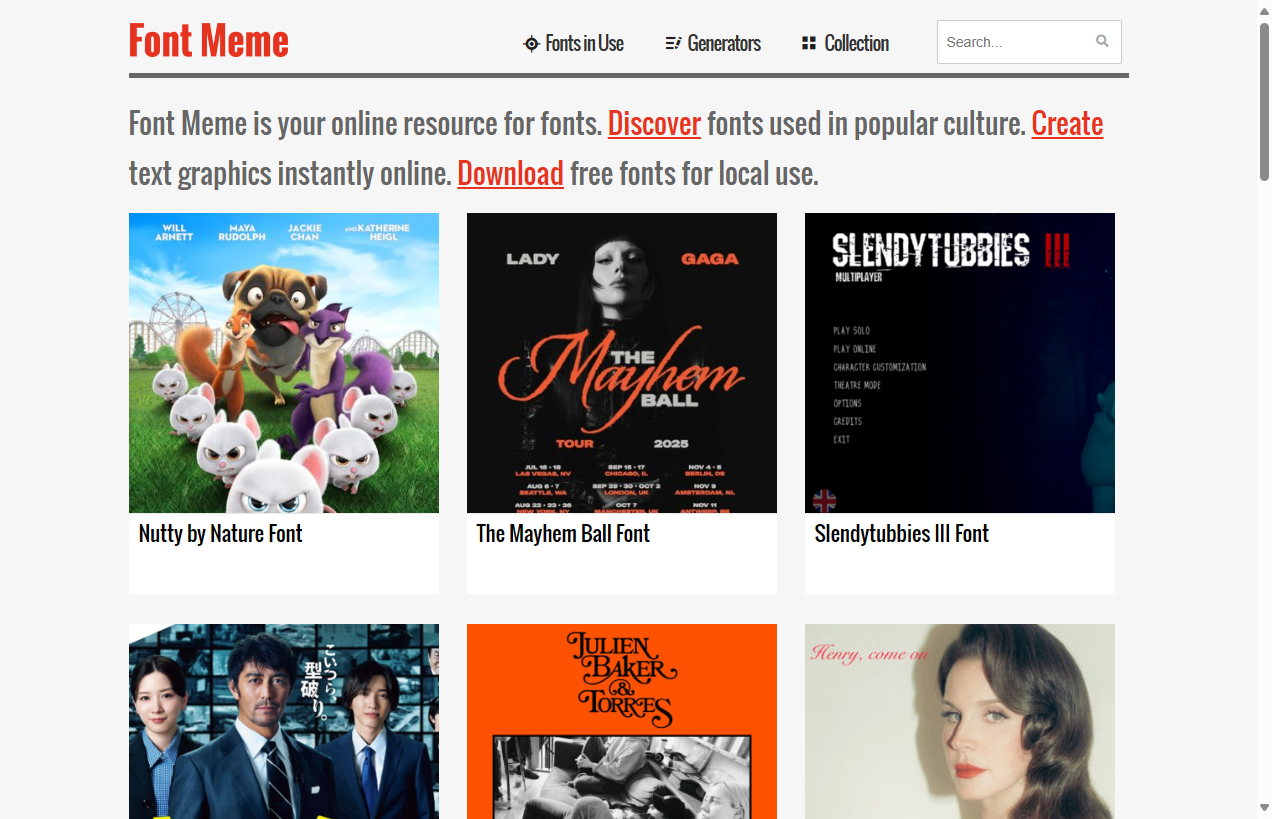Follow the Download link
Screen dimensions: 1272x819
pyautogui.click(x=510, y=174)
